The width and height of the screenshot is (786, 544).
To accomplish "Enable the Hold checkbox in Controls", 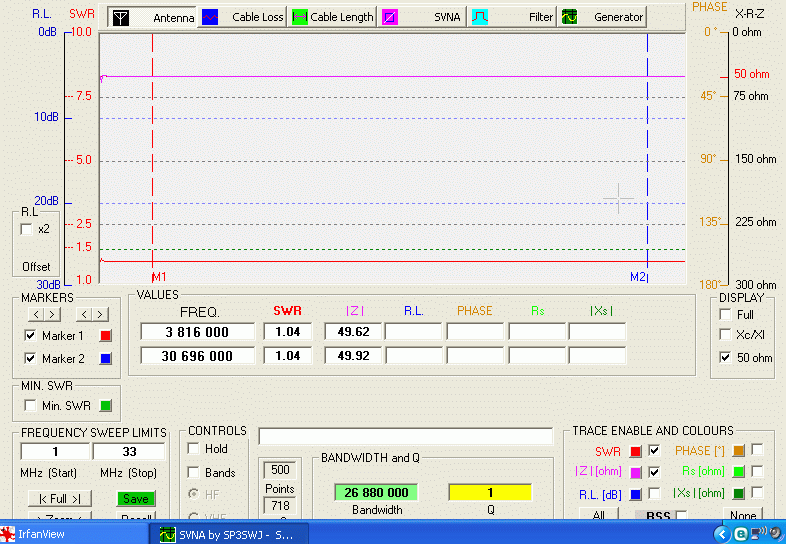I will tap(194, 449).
